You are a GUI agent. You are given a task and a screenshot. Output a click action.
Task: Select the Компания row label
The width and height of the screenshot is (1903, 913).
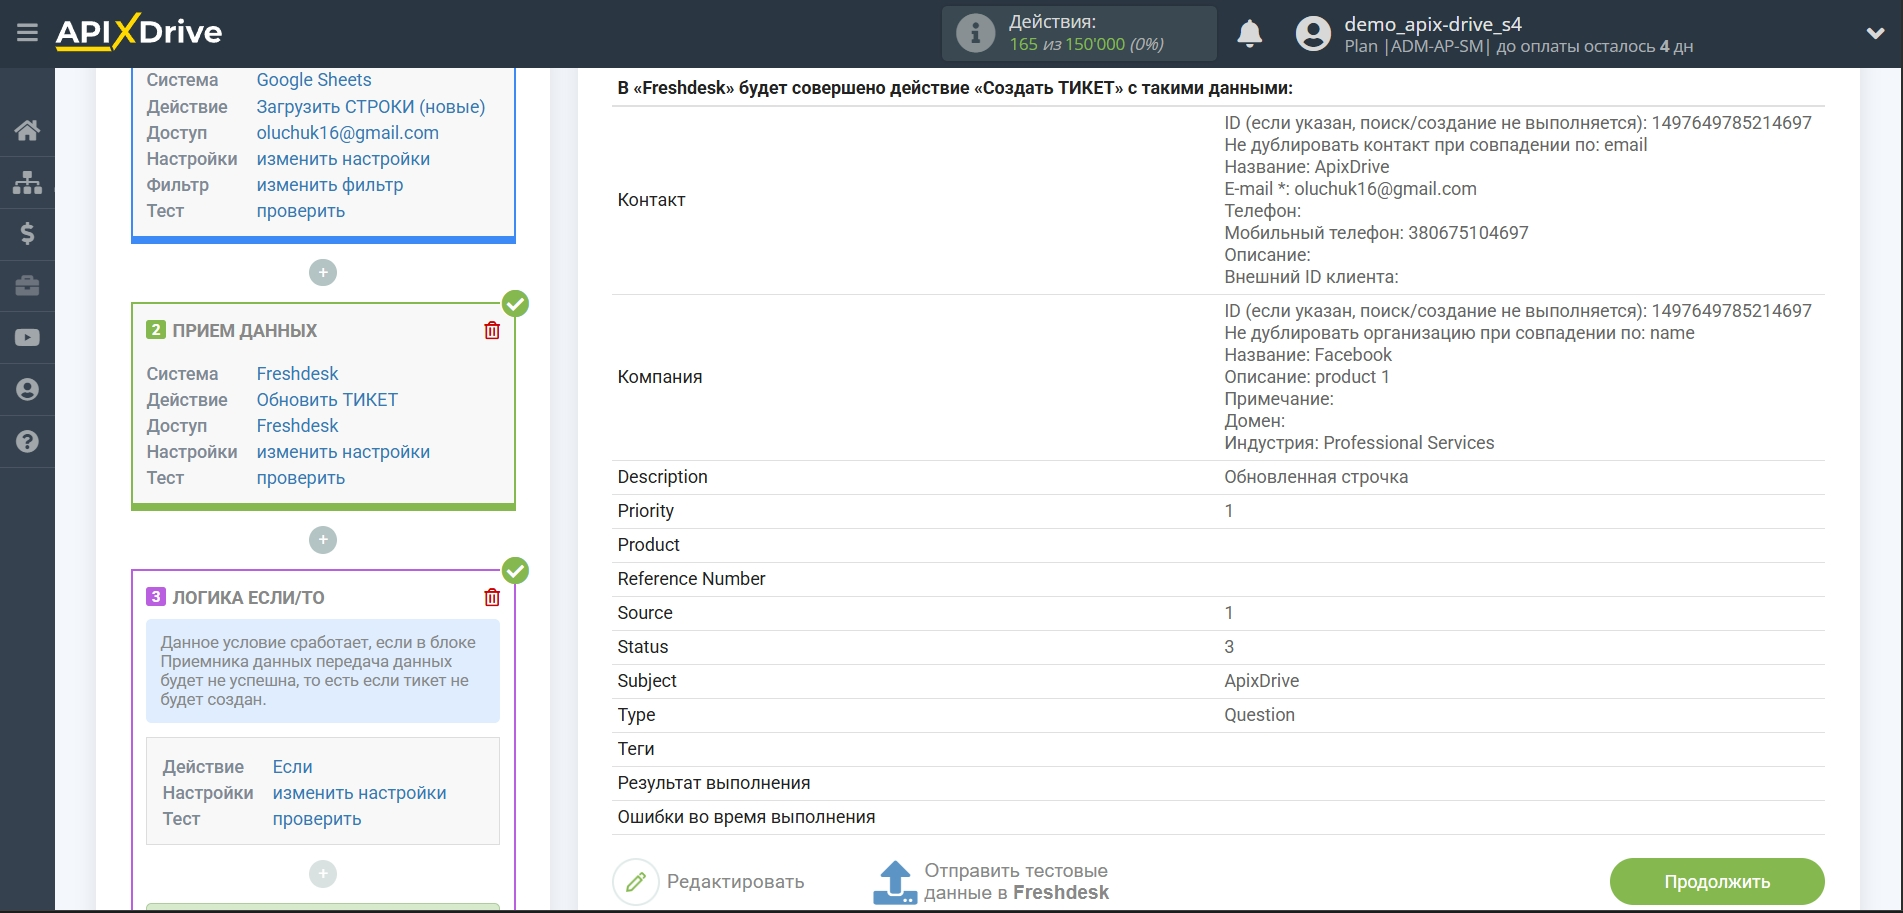pos(660,377)
